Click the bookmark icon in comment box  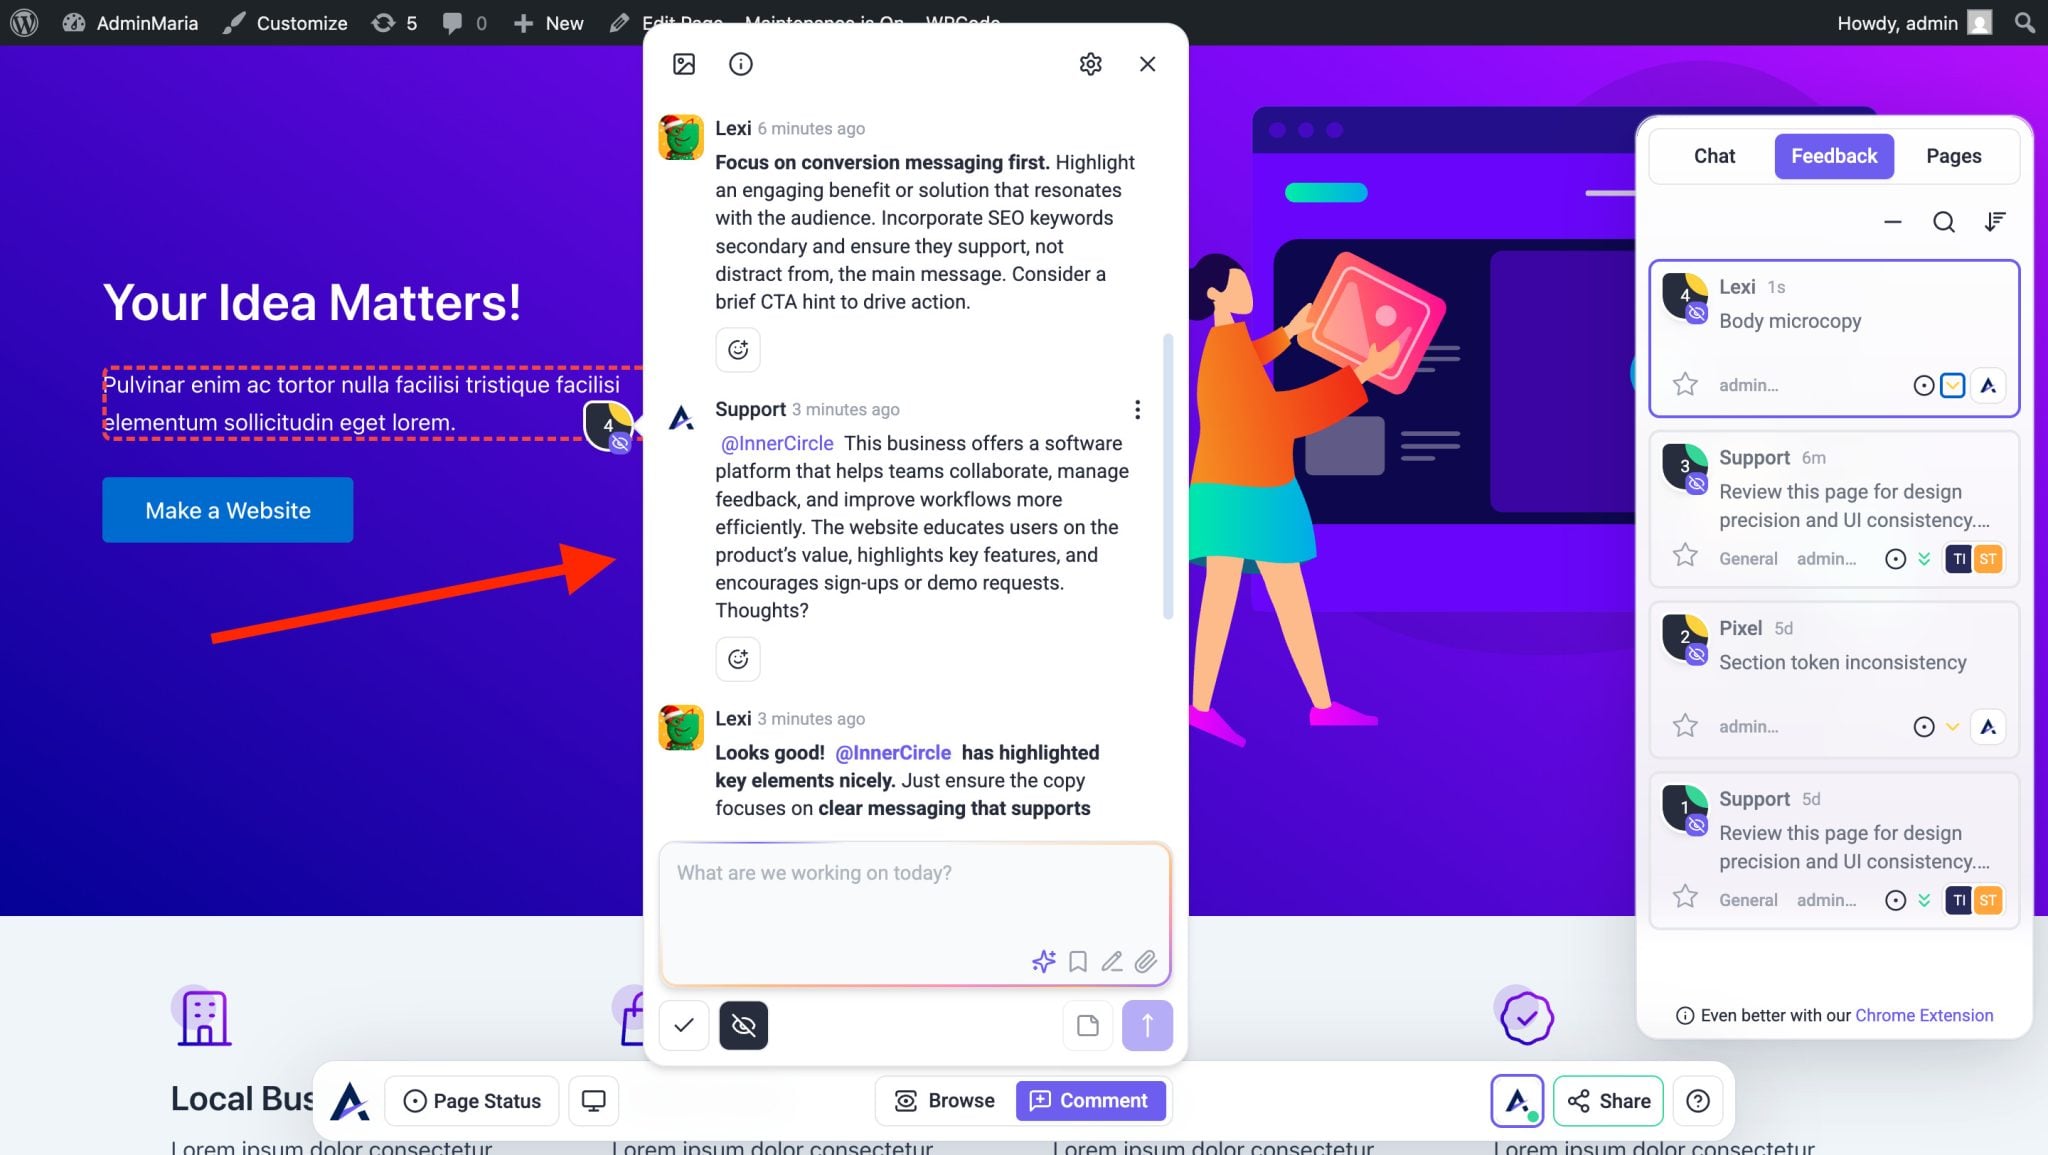click(x=1078, y=961)
